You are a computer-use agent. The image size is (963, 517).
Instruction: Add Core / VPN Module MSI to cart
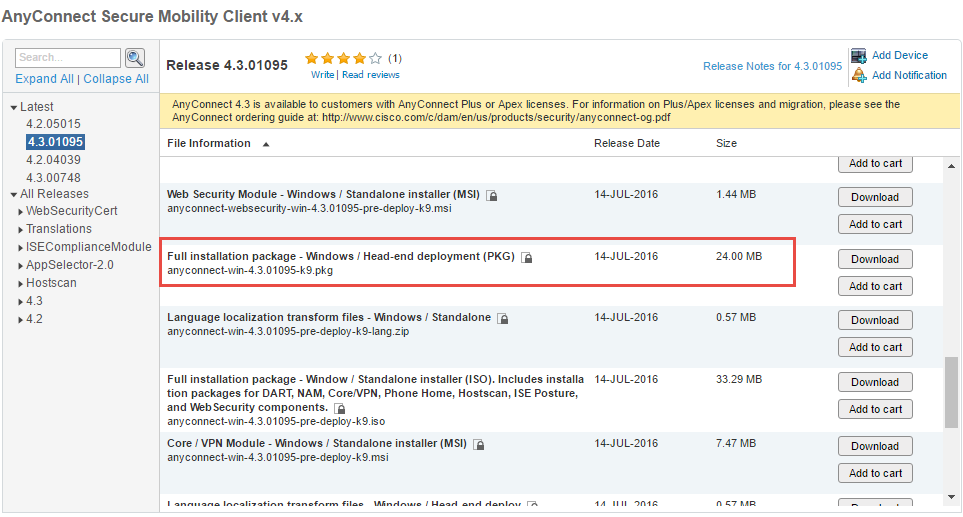tap(875, 473)
